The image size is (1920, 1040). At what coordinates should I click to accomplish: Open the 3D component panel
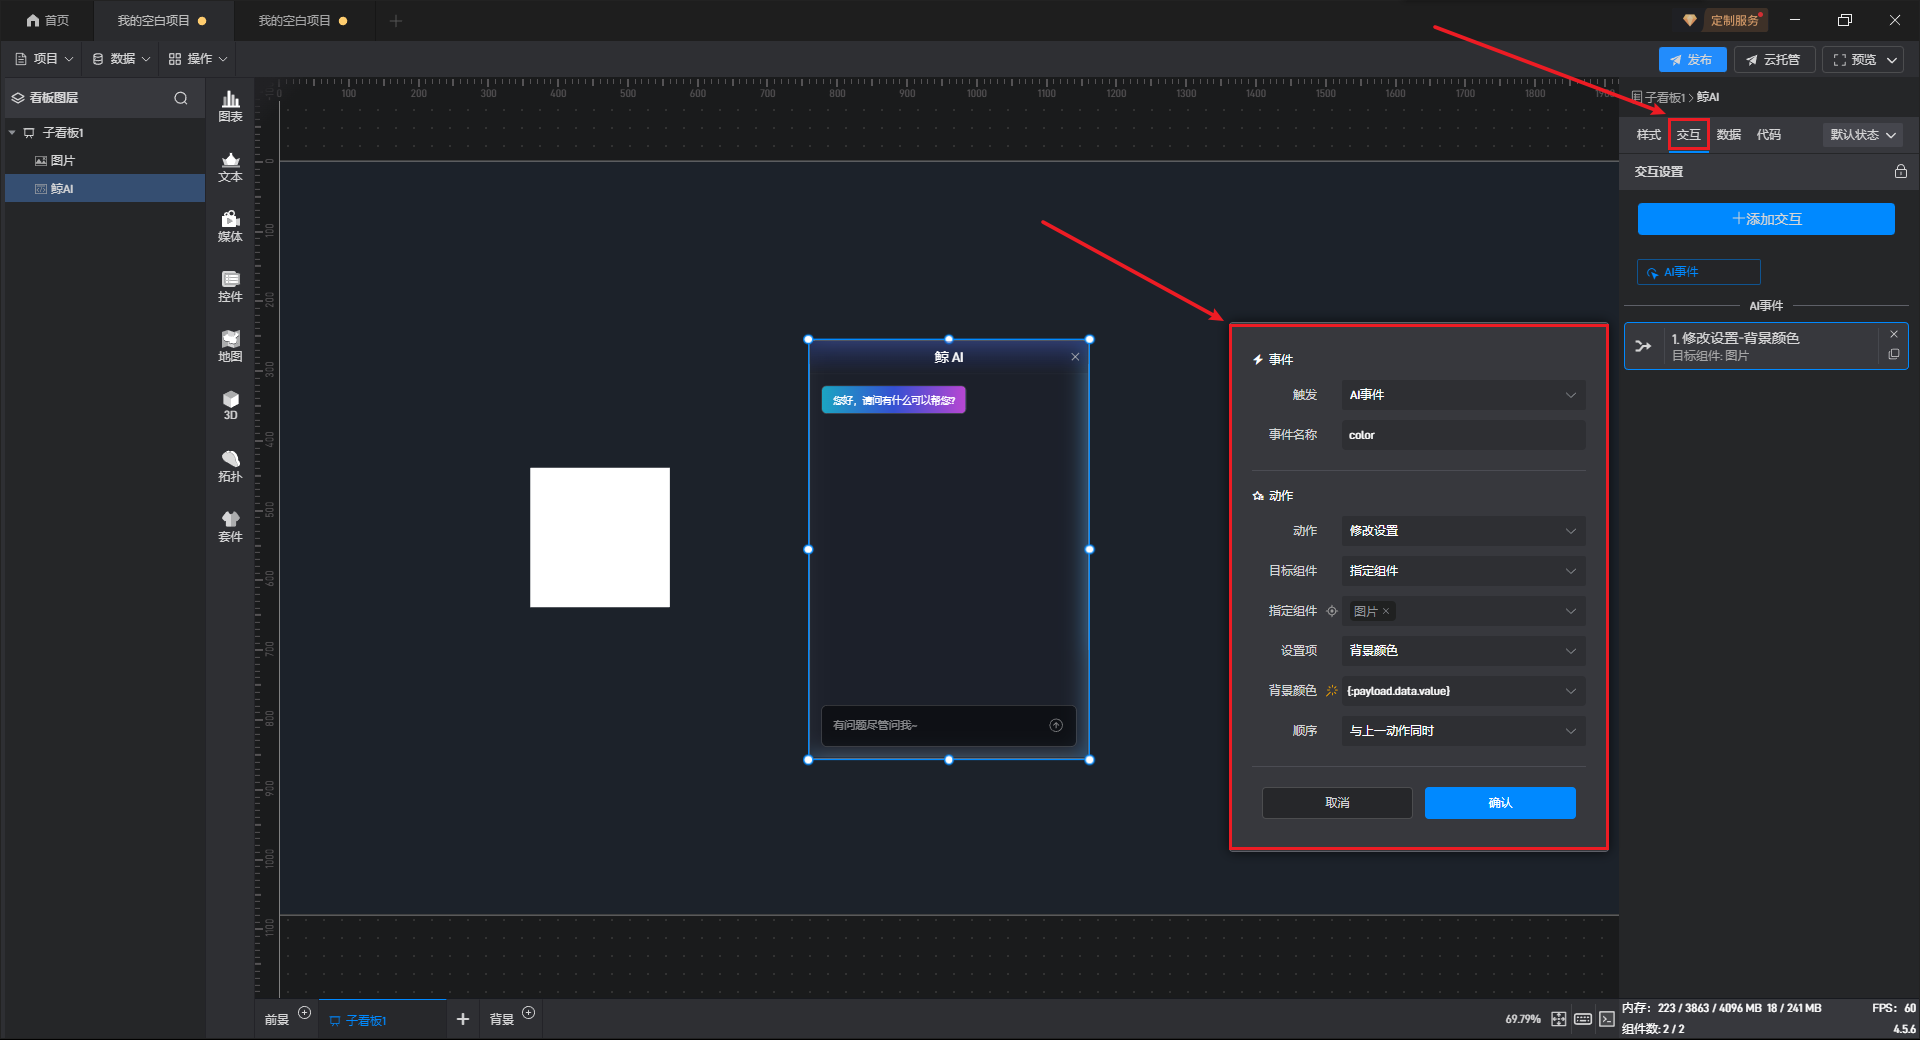tap(230, 405)
